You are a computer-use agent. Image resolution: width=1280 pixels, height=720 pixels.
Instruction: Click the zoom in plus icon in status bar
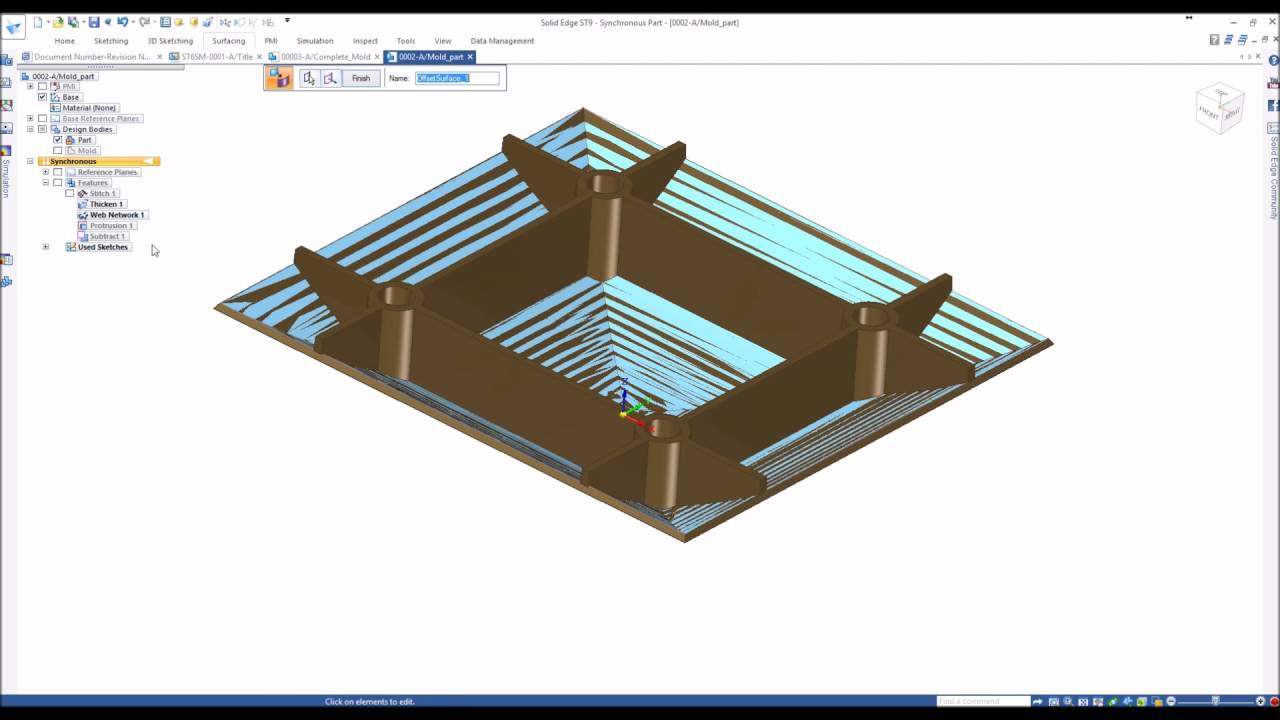point(1260,701)
